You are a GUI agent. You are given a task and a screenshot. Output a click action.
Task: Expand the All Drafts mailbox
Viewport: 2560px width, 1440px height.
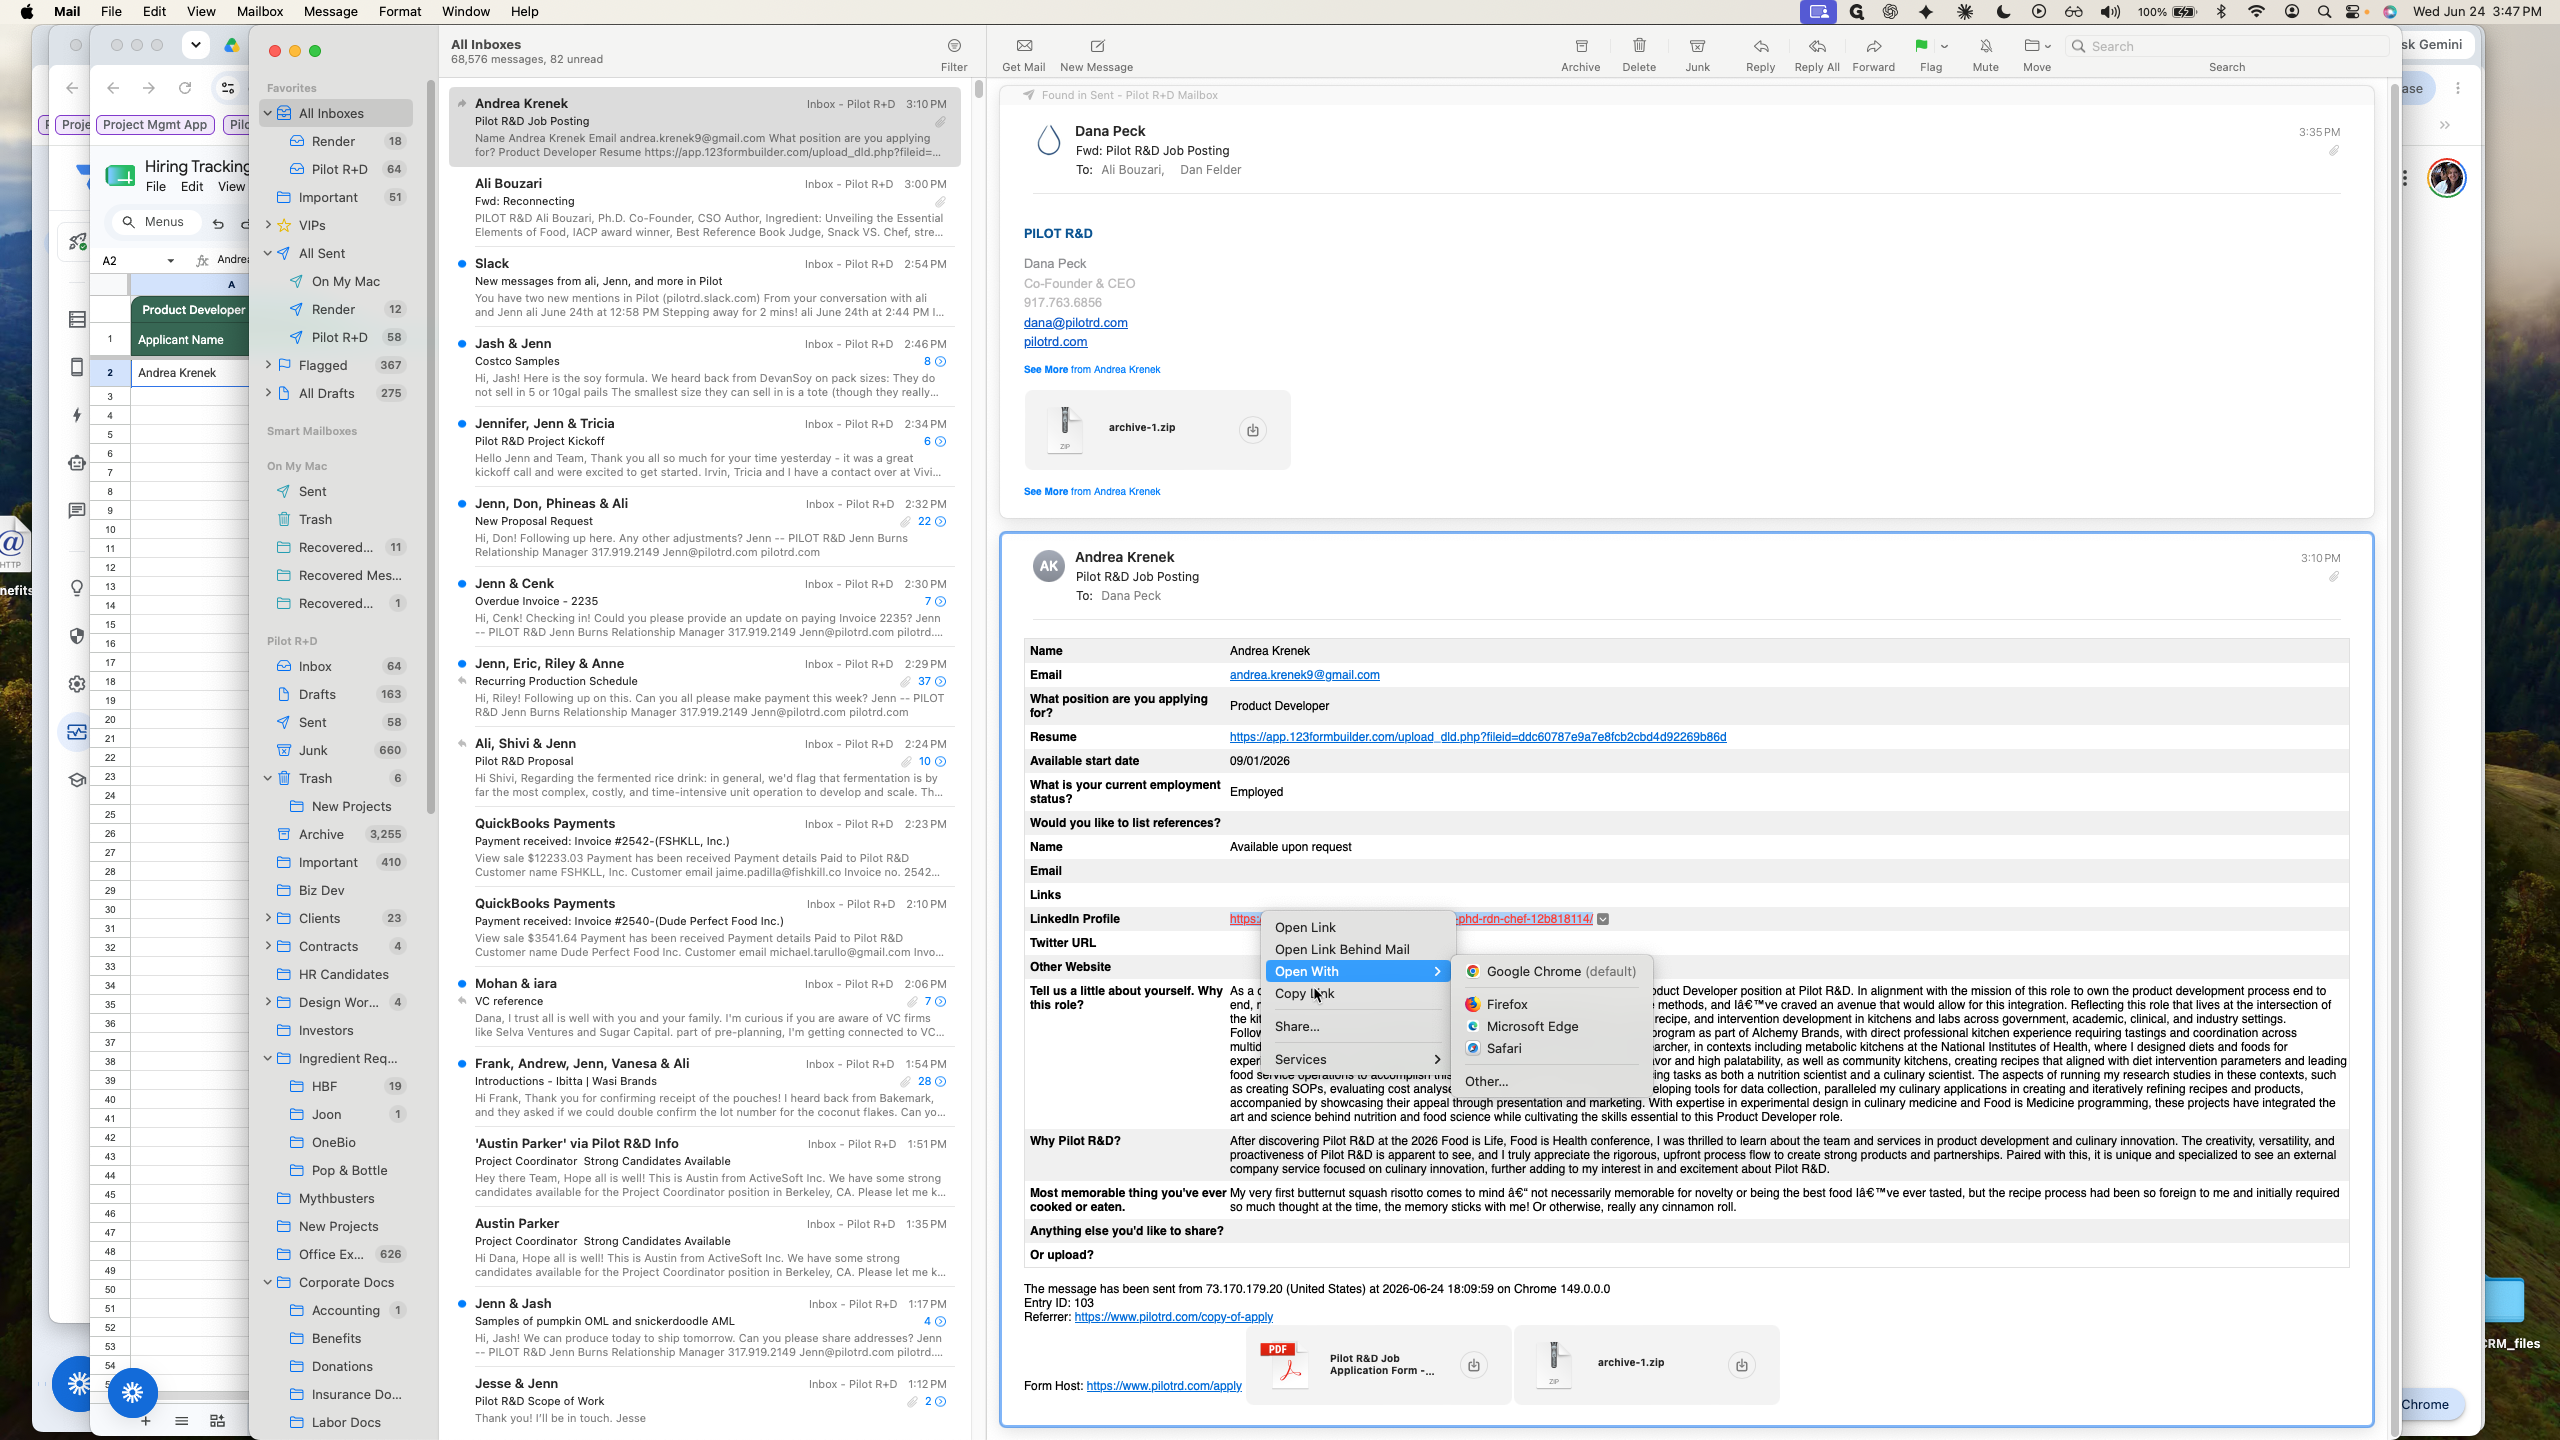point(268,393)
